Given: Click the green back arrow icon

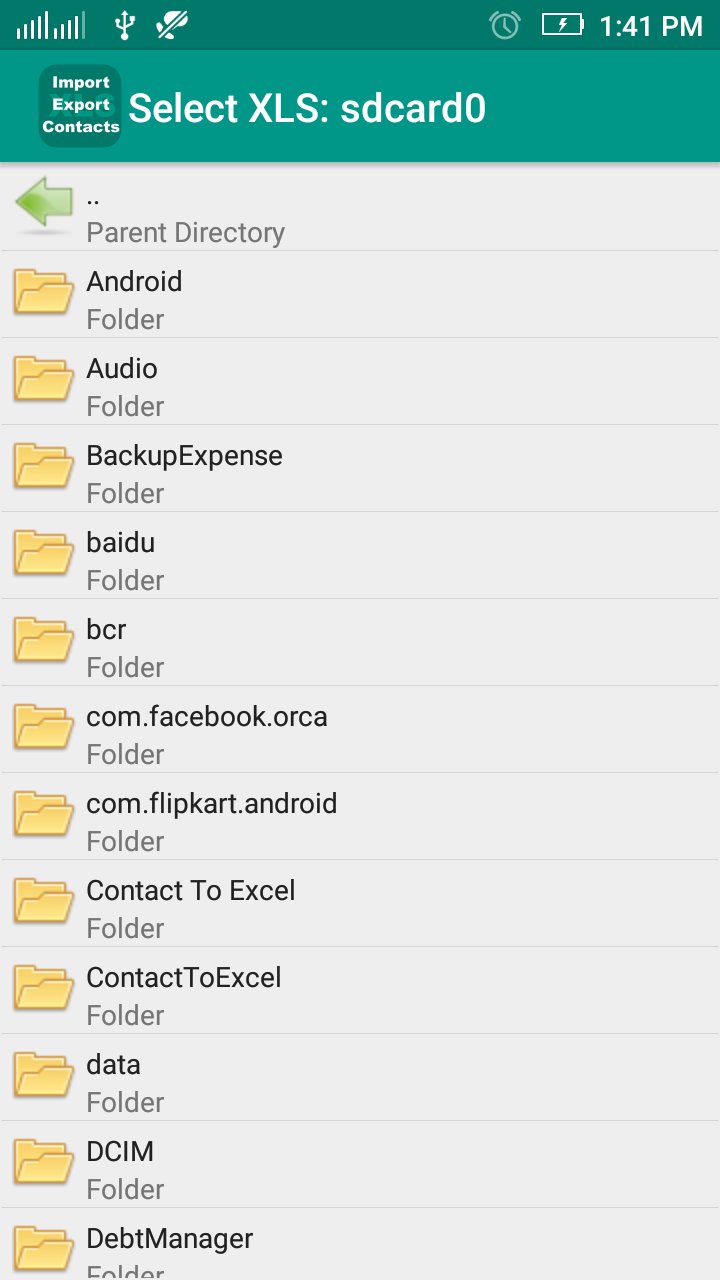Looking at the screenshot, I should click(x=44, y=205).
